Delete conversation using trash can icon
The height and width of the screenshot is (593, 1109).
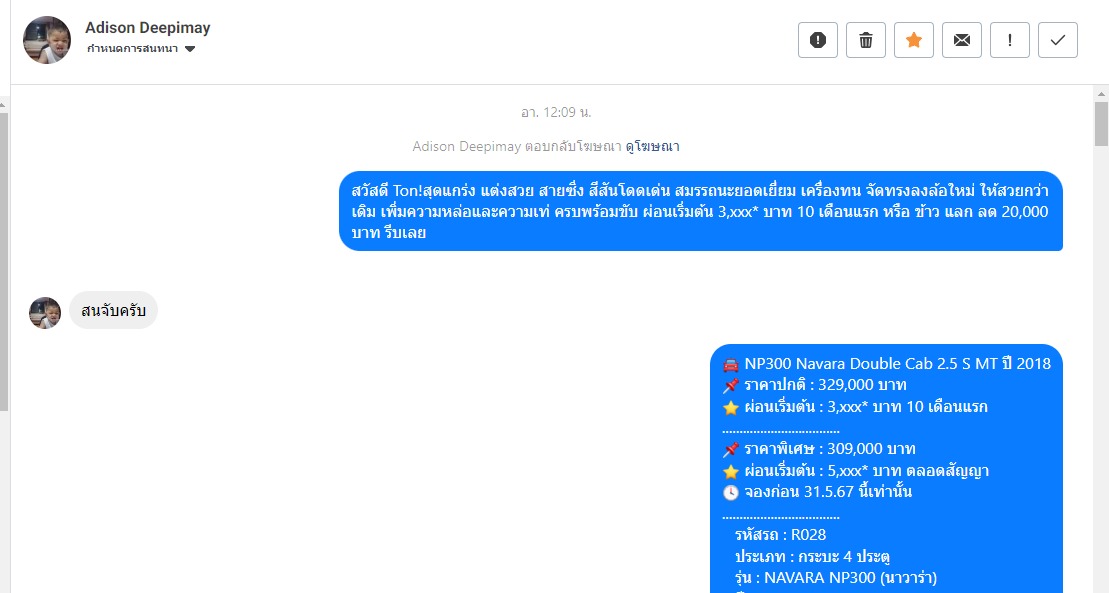click(x=866, y=40)
